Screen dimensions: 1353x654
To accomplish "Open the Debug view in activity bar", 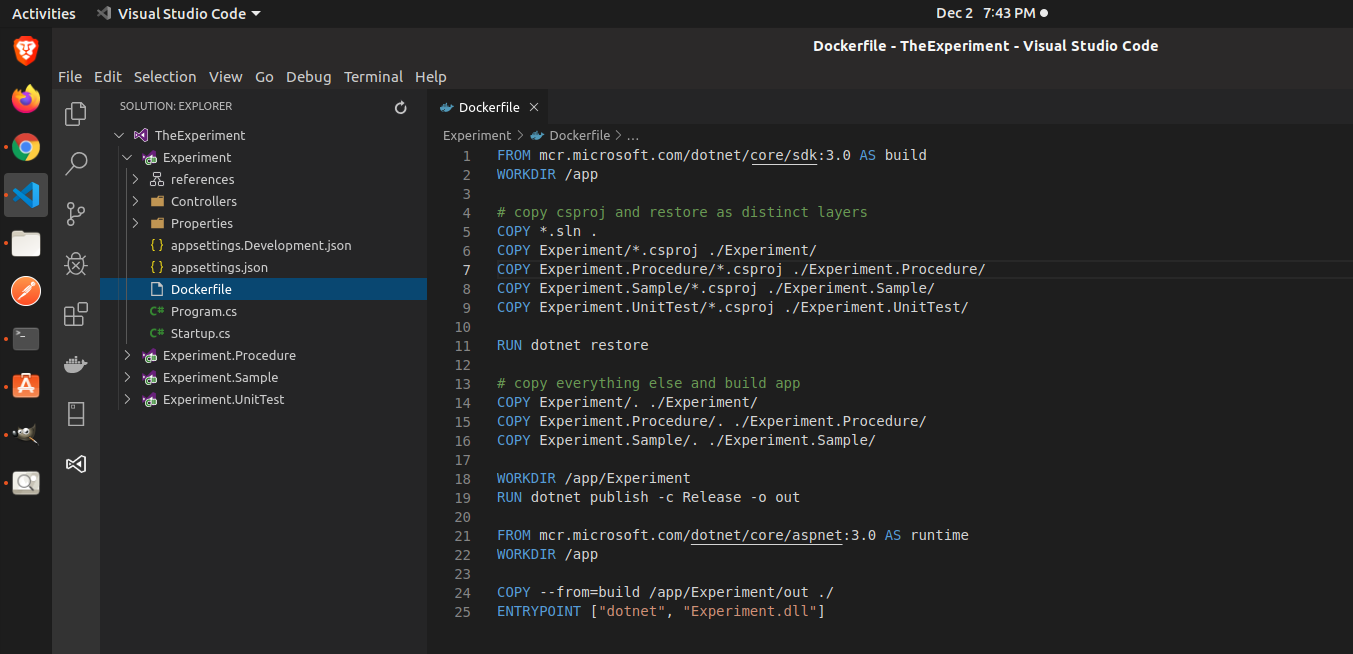I will pos(76,264).
